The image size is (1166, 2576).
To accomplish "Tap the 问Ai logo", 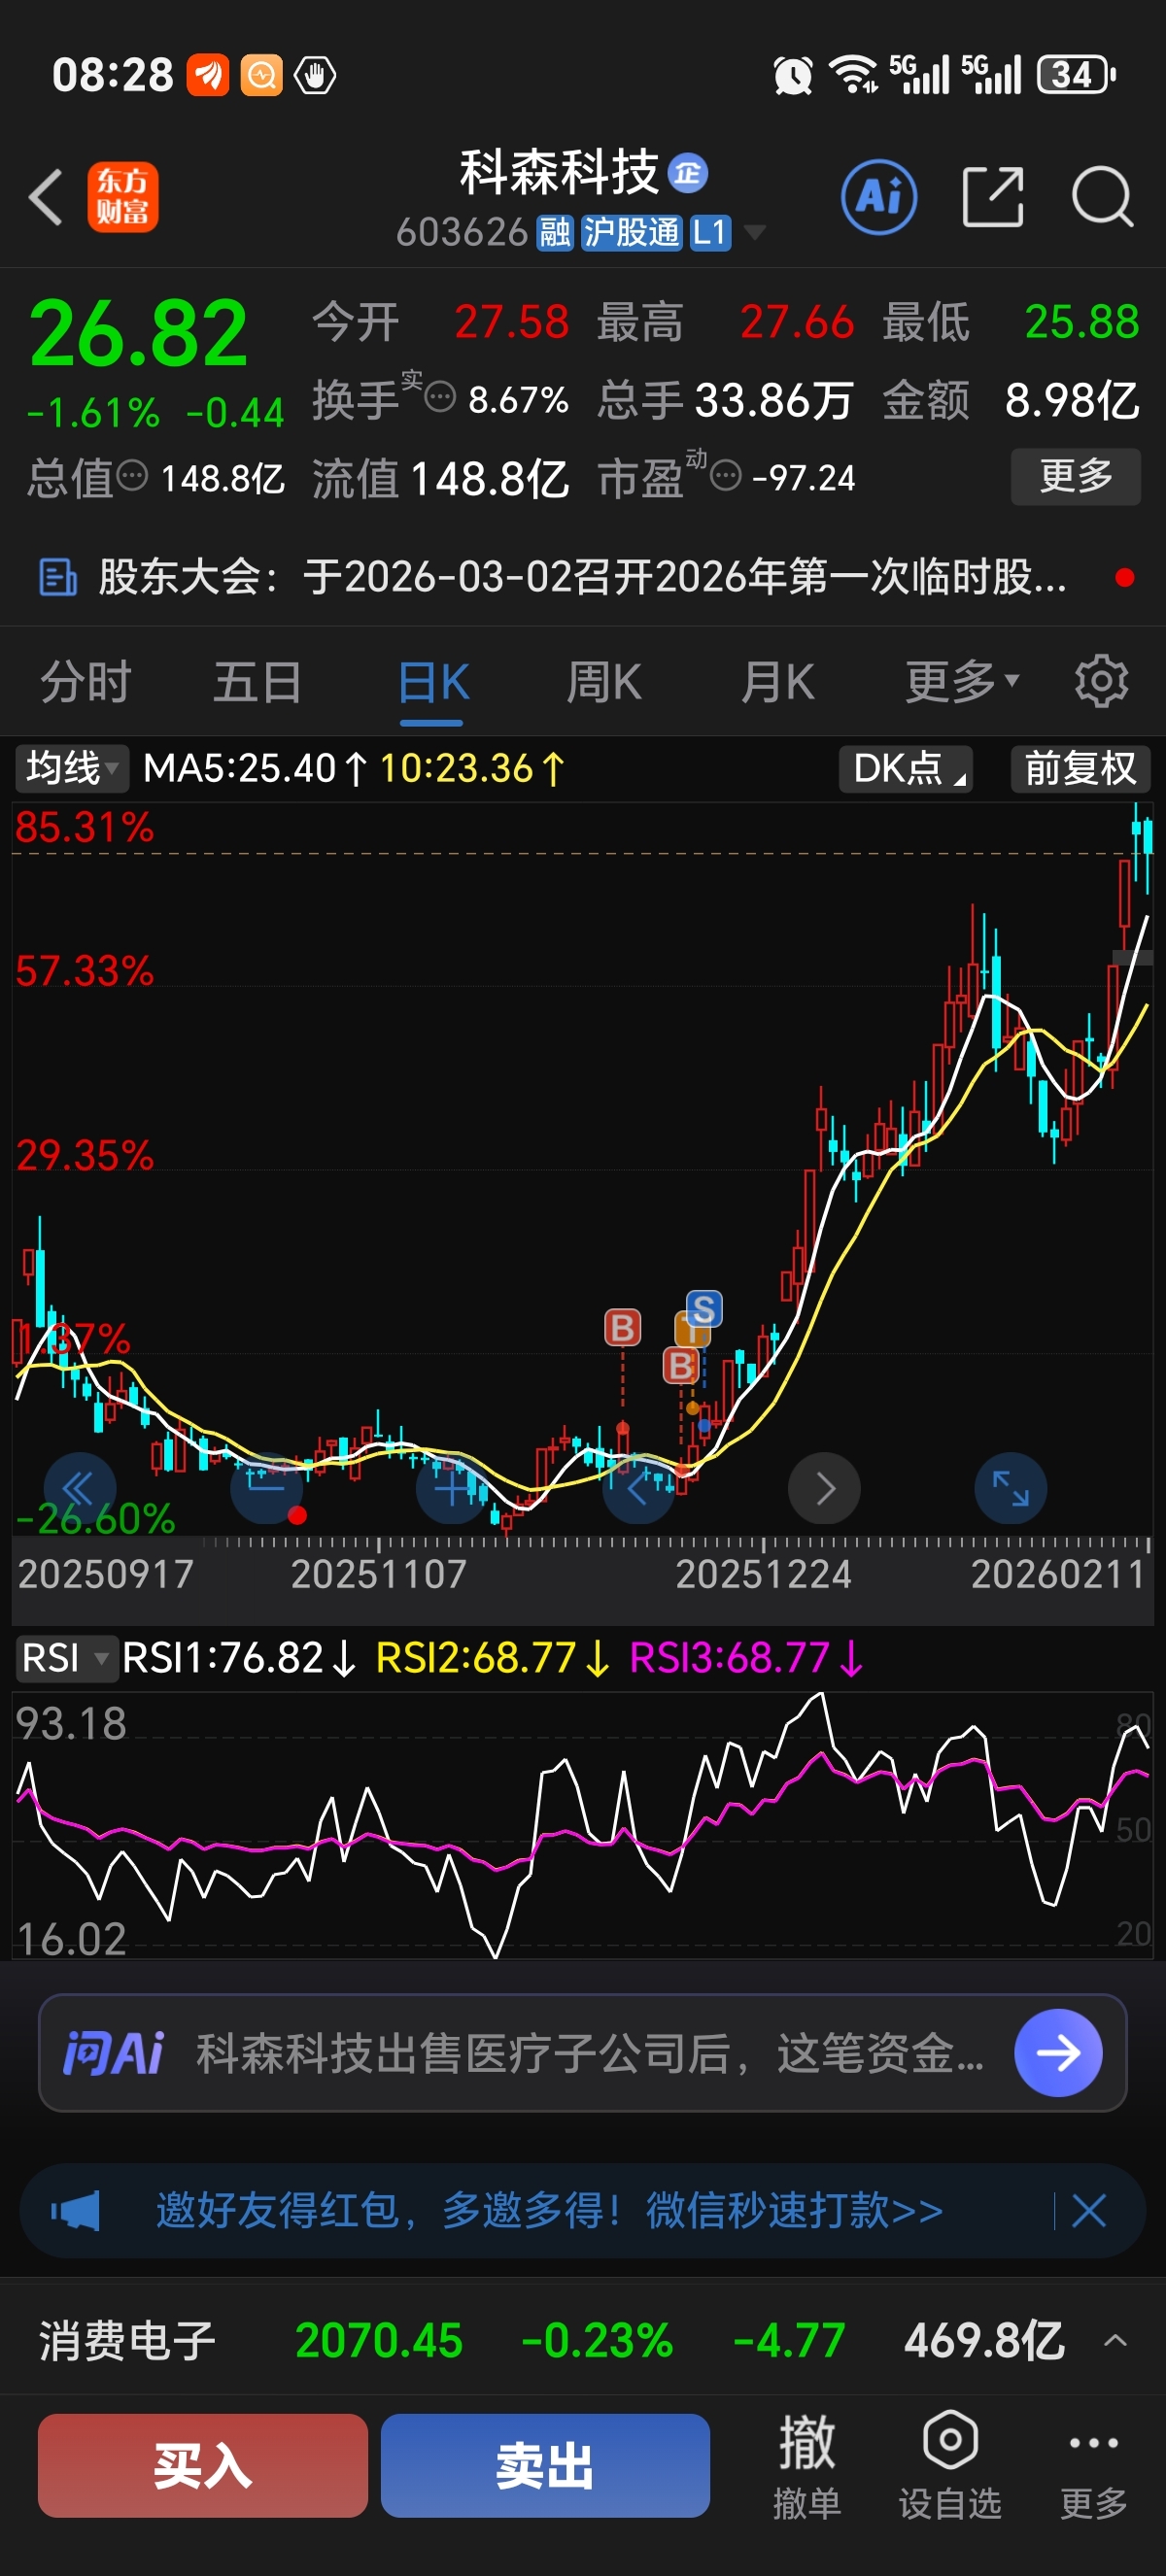I will (x=113, y=2054).
